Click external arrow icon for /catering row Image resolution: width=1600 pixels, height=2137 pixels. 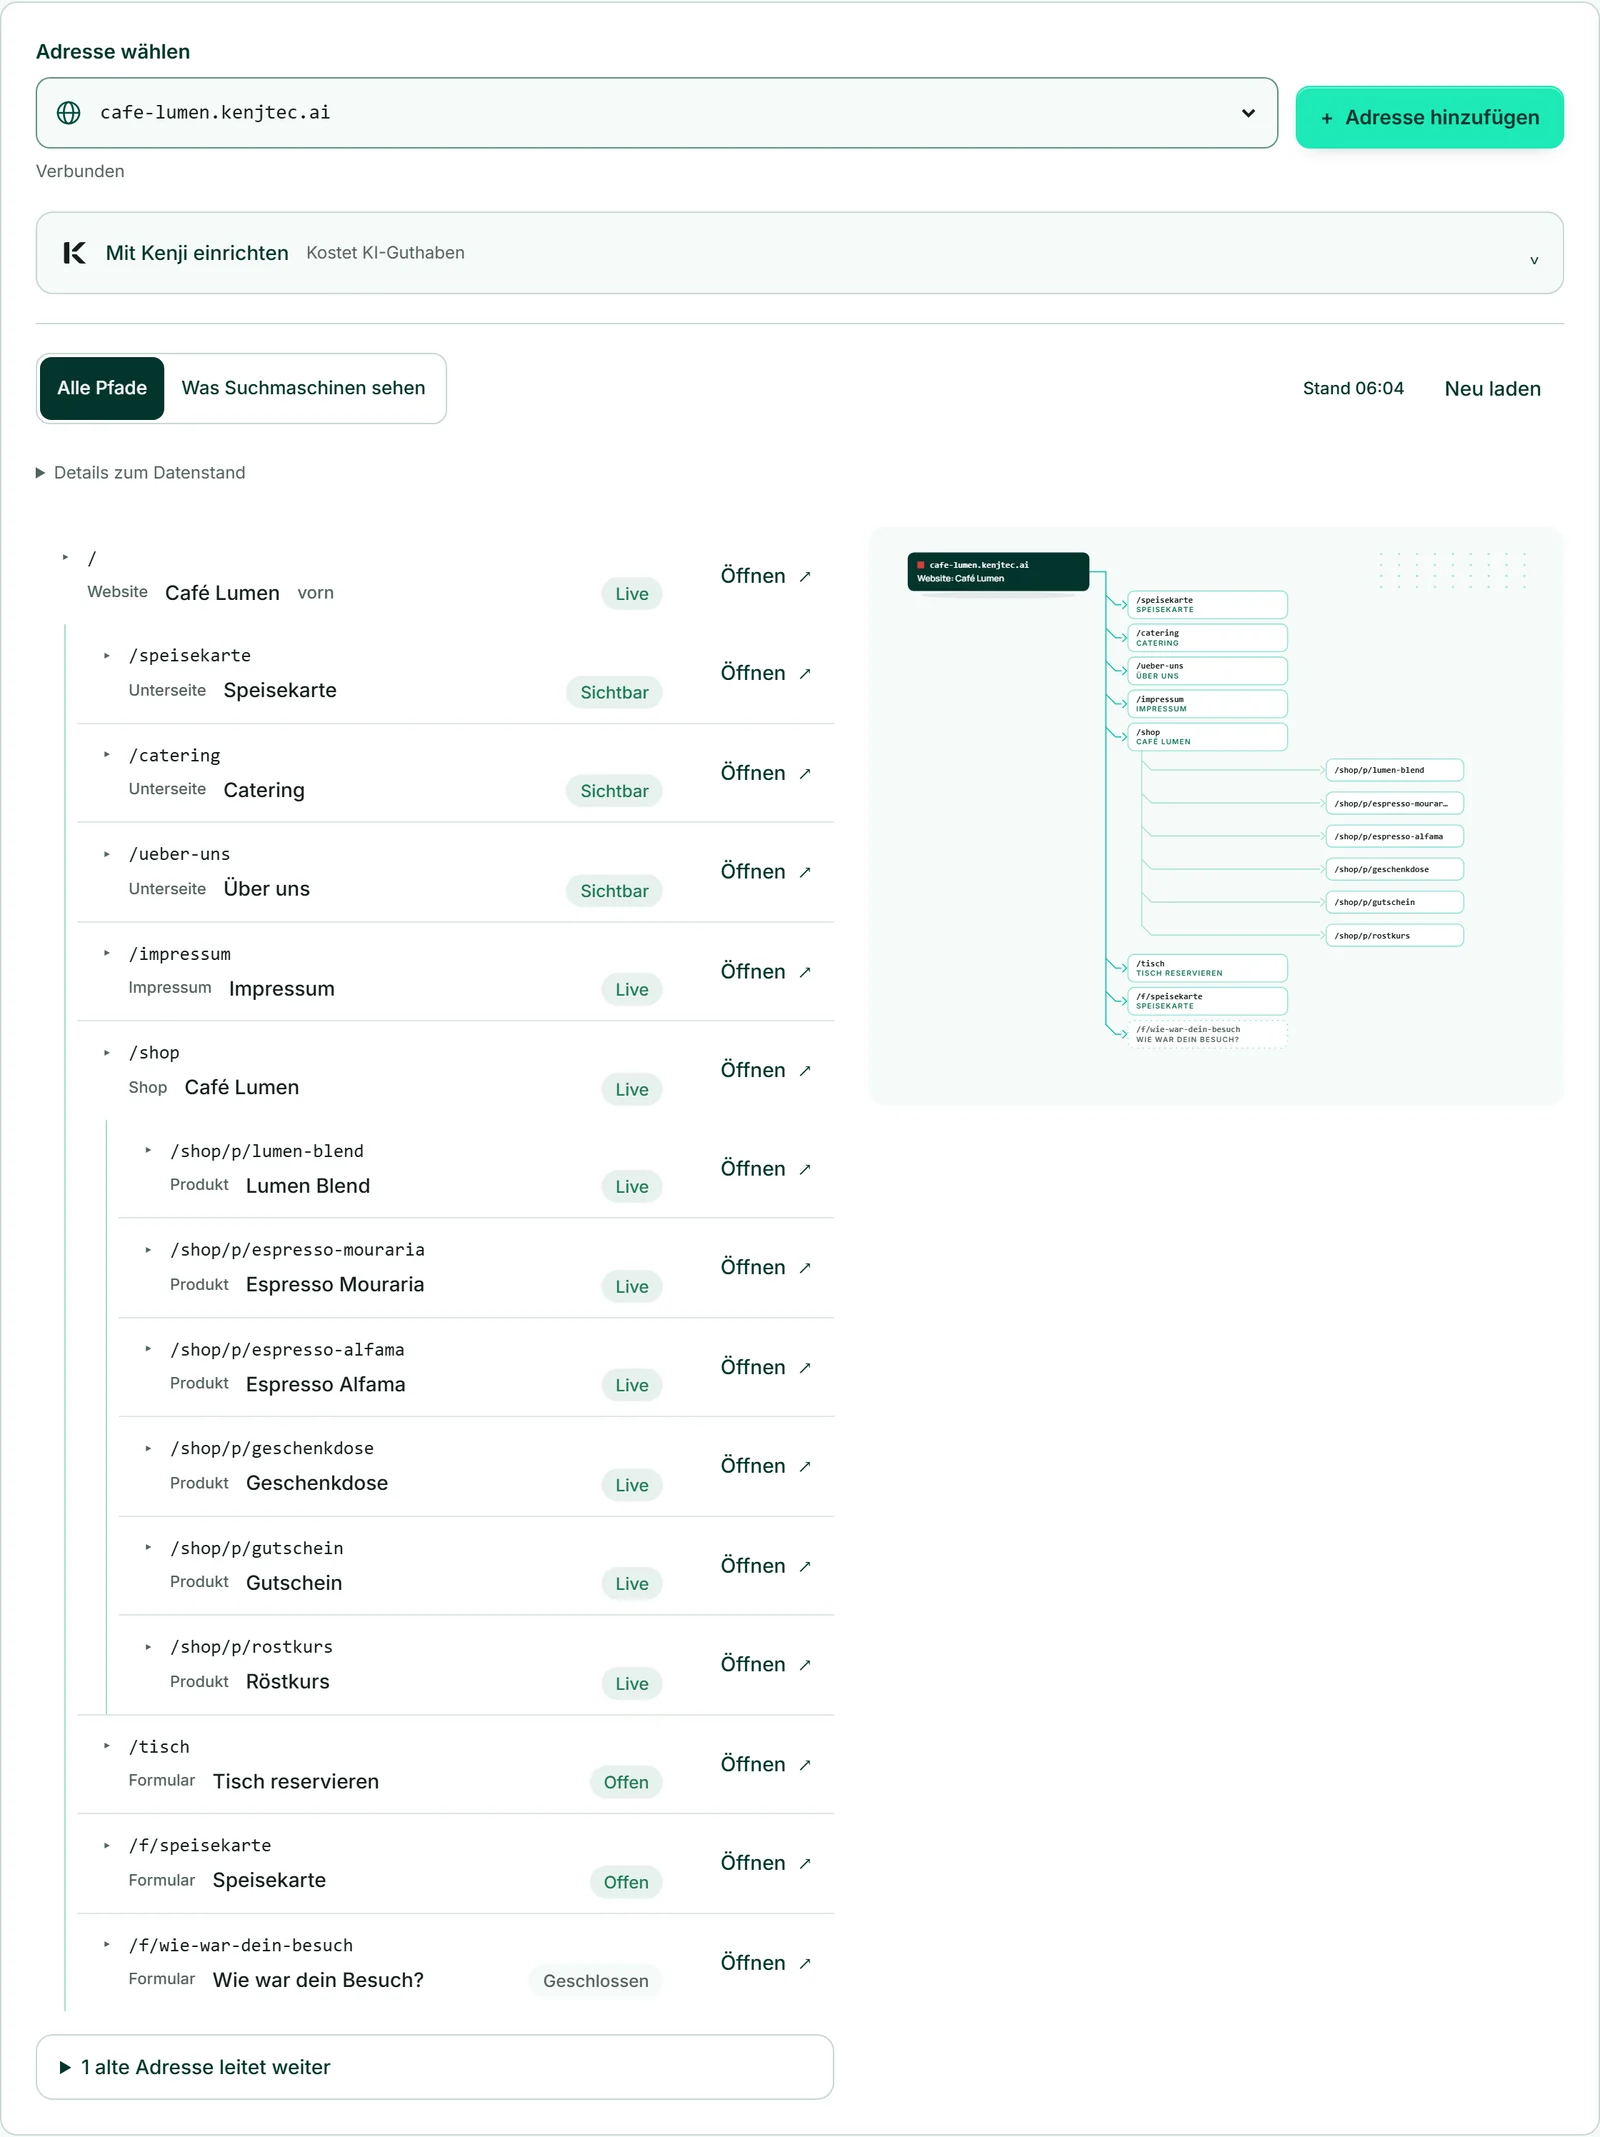805,774
